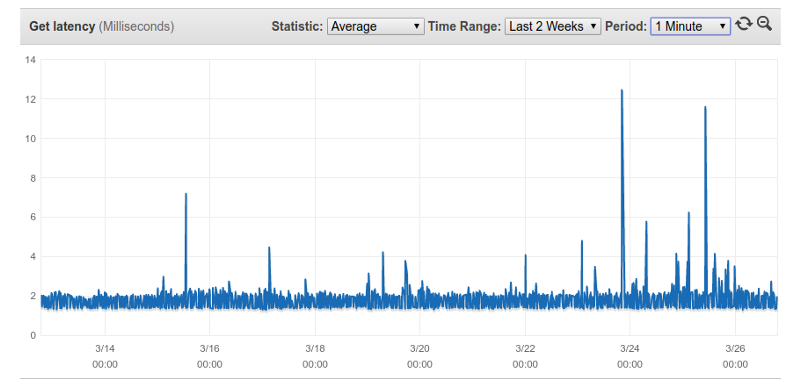The width and height of the screenshot is (800, 379).
Task: Click the Time Range label text
Action: coord(464,27)
